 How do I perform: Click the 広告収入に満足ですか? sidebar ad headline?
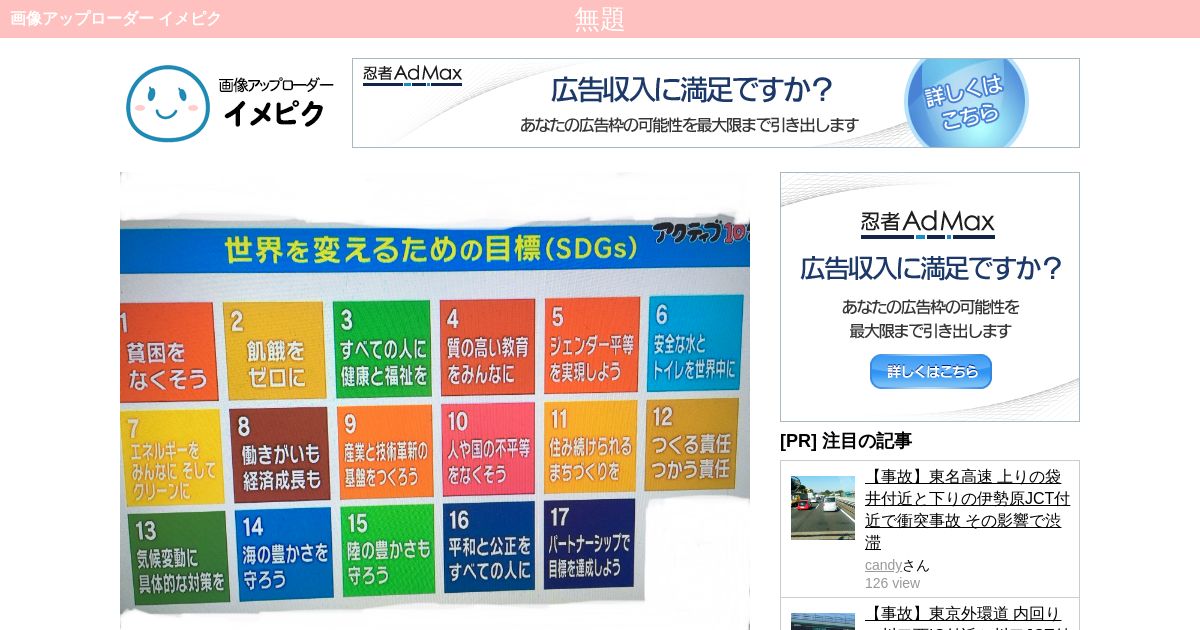(x=930, y=267)
